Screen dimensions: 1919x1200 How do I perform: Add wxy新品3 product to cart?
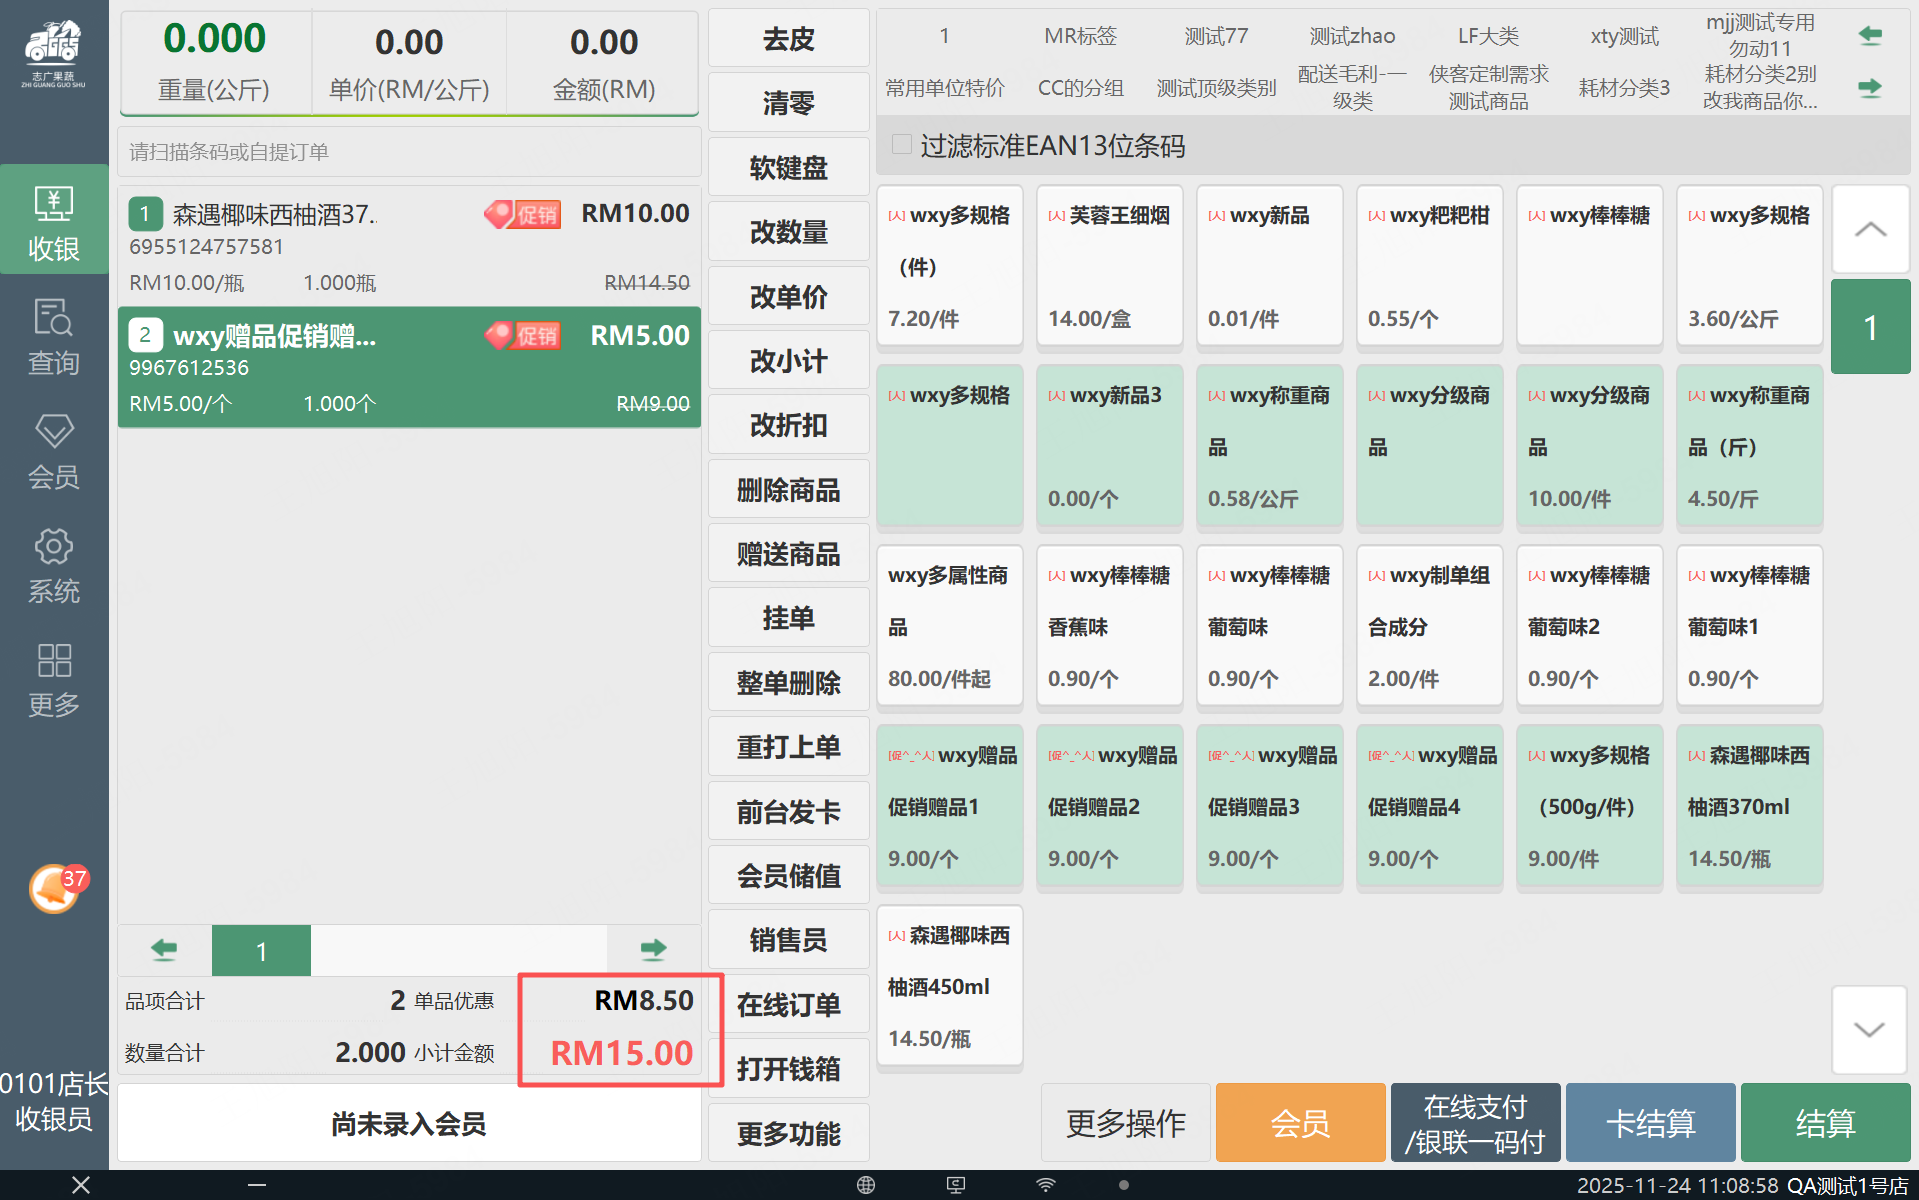pyautogui.click(x=1109, y=446)
